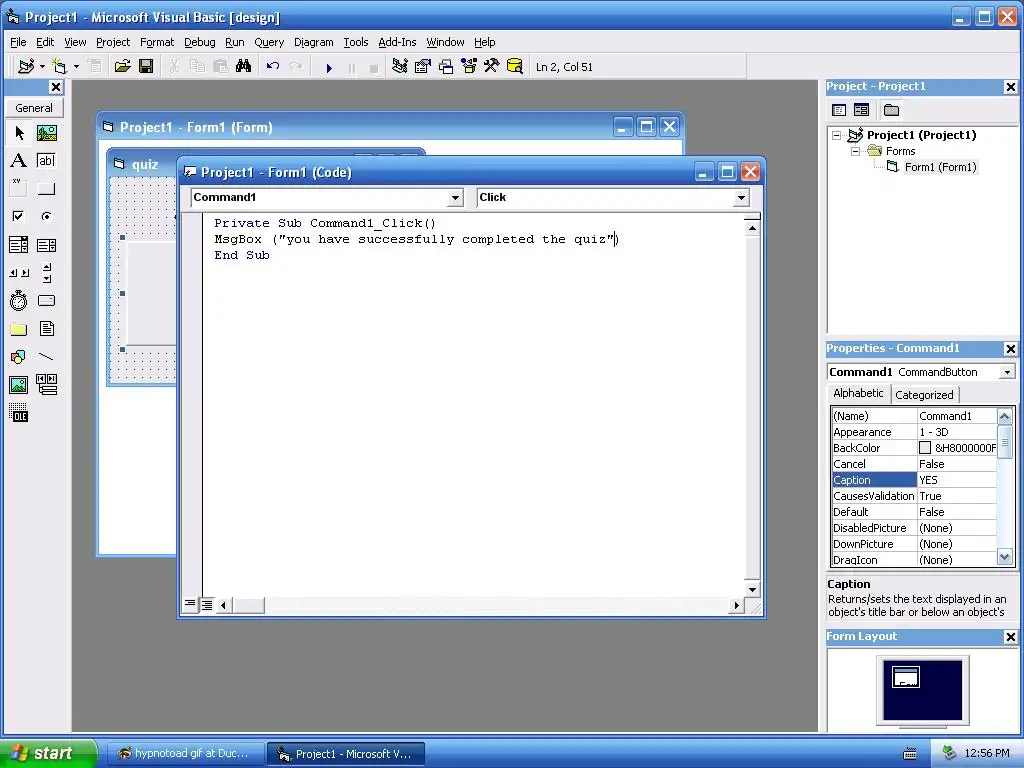
Task: Open Form Layout Window from toolbar
Action: tap(446, 66)
